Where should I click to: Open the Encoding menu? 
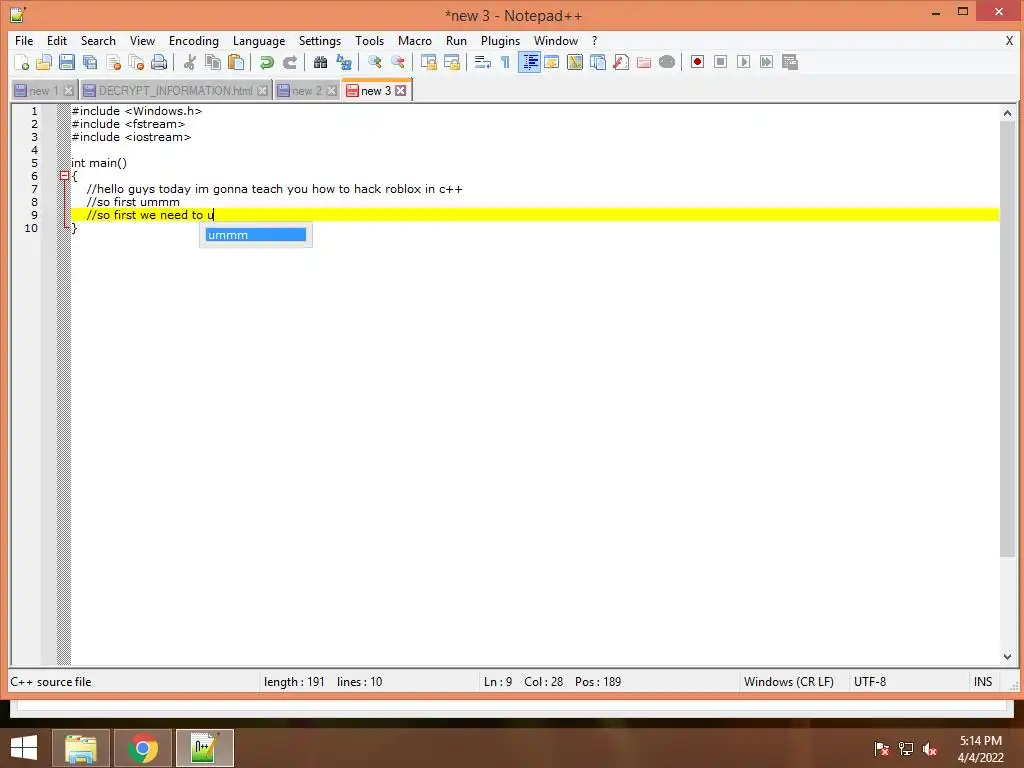pos(194,40)
